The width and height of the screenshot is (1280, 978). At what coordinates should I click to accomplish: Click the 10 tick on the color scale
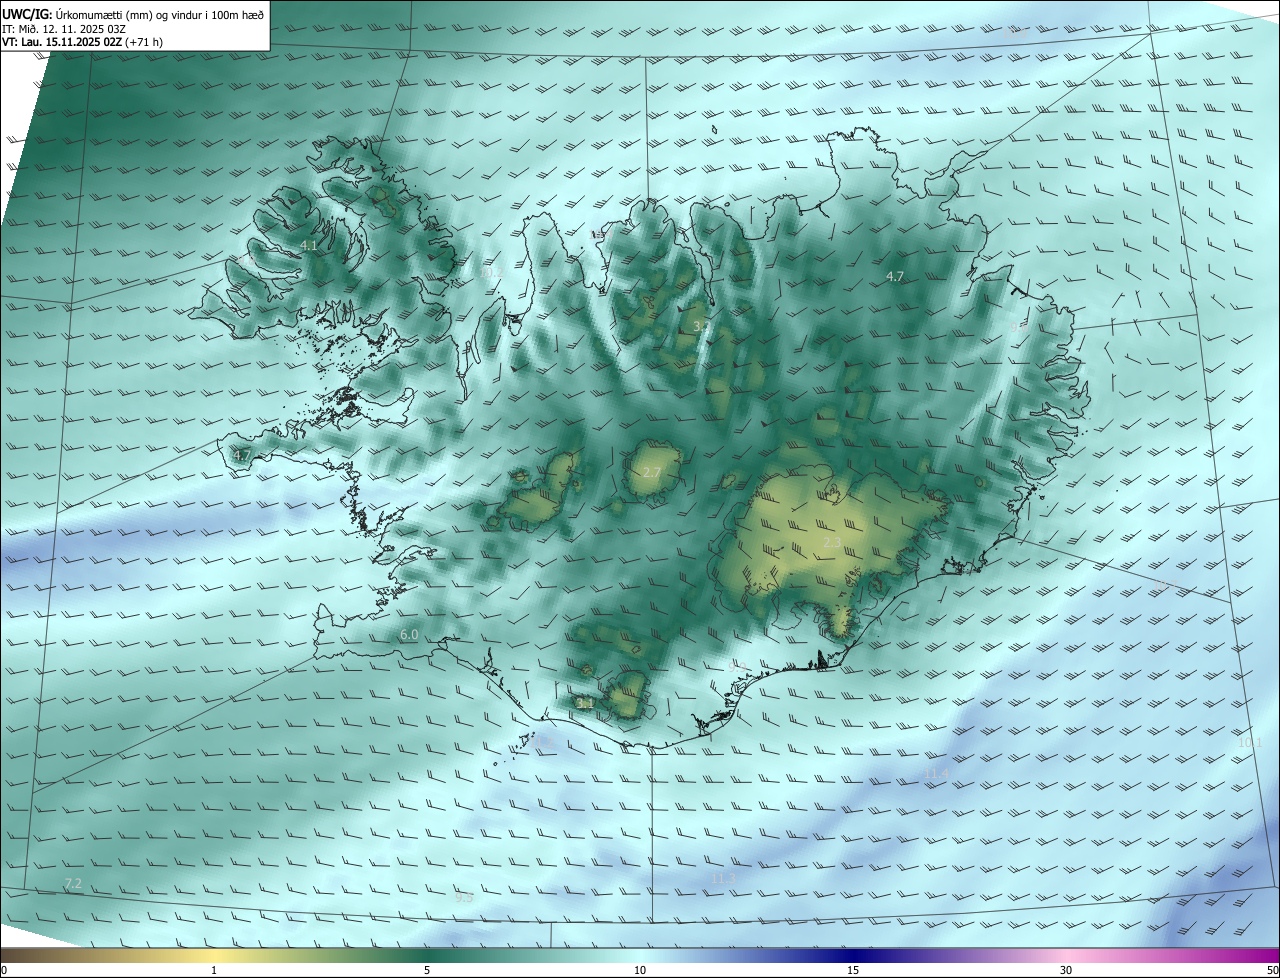640,970
